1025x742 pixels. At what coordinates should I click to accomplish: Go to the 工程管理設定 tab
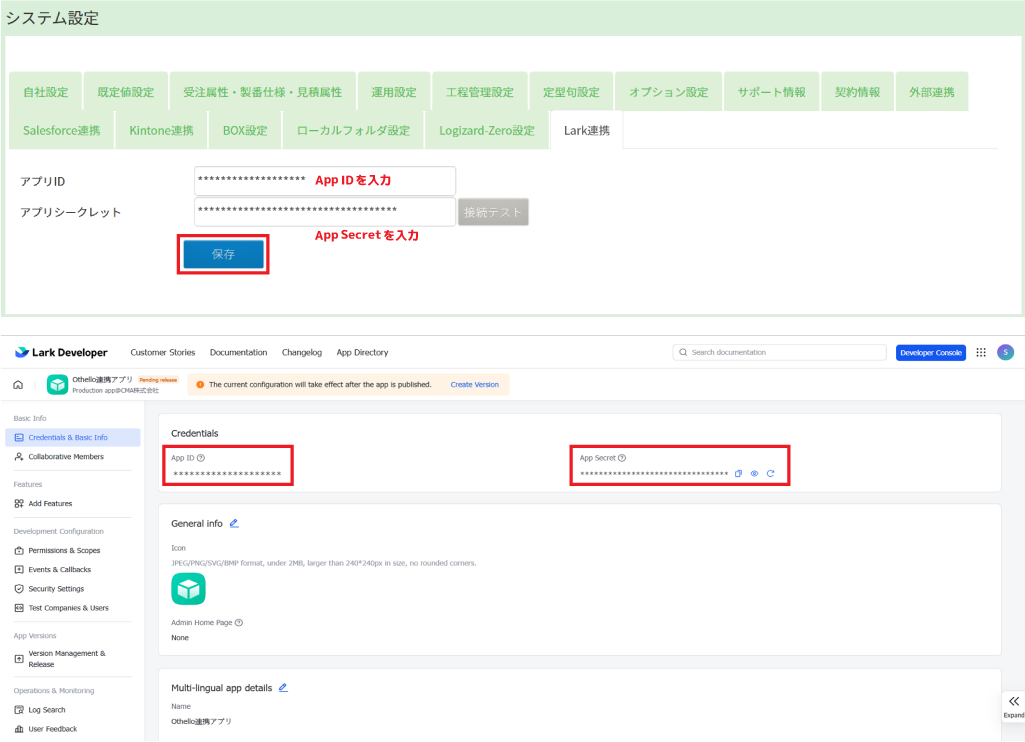point(480,92)
